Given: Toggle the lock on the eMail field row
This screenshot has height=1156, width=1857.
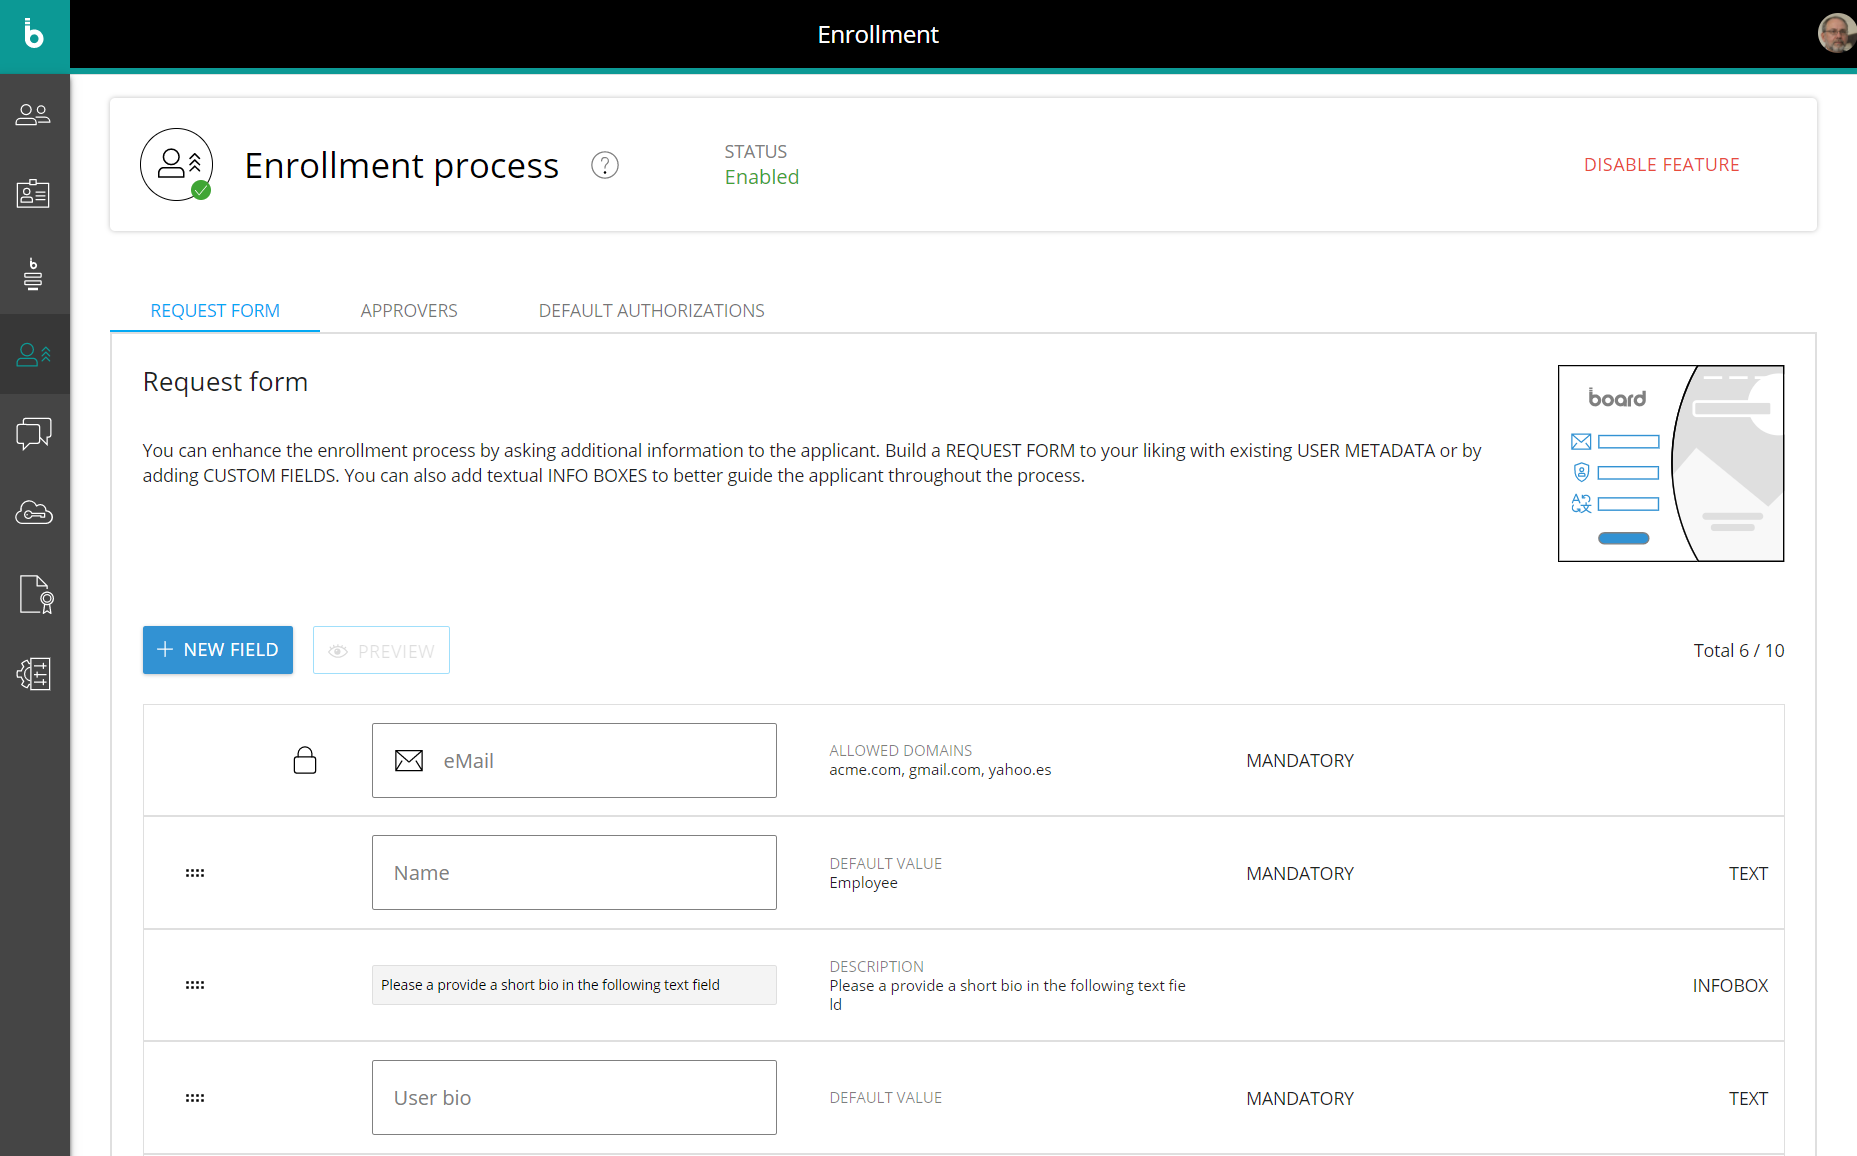Looking at the screenshot, I should (305, 759).
